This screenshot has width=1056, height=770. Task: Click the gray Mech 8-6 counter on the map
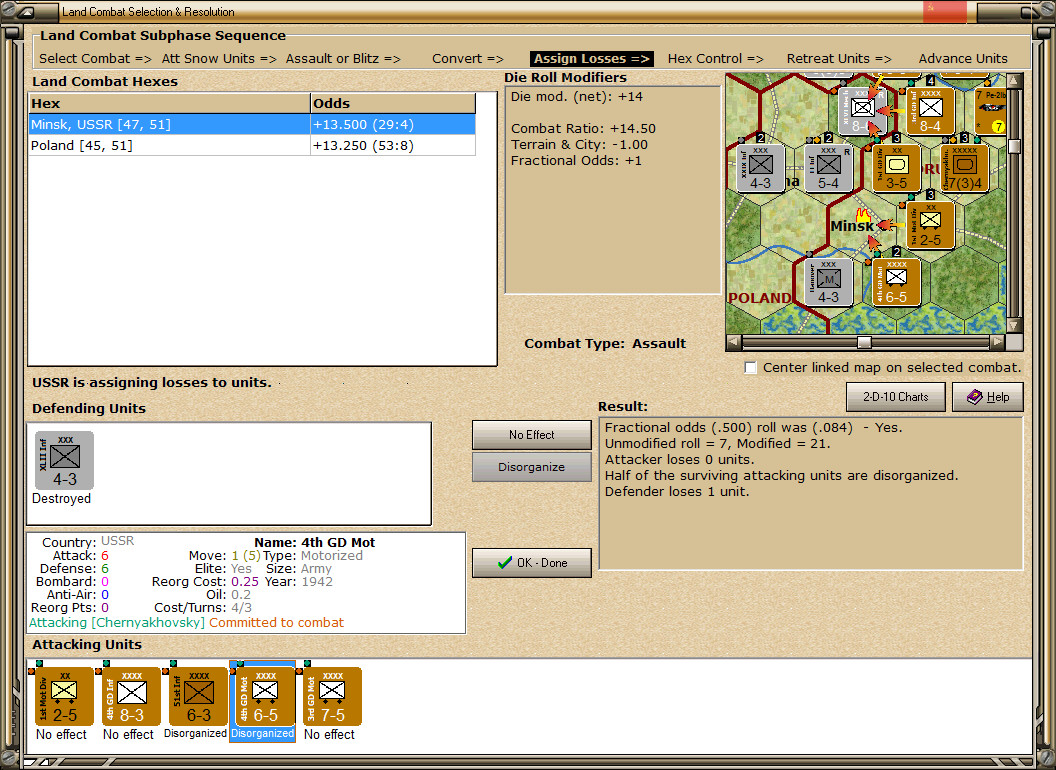(861, 111)
